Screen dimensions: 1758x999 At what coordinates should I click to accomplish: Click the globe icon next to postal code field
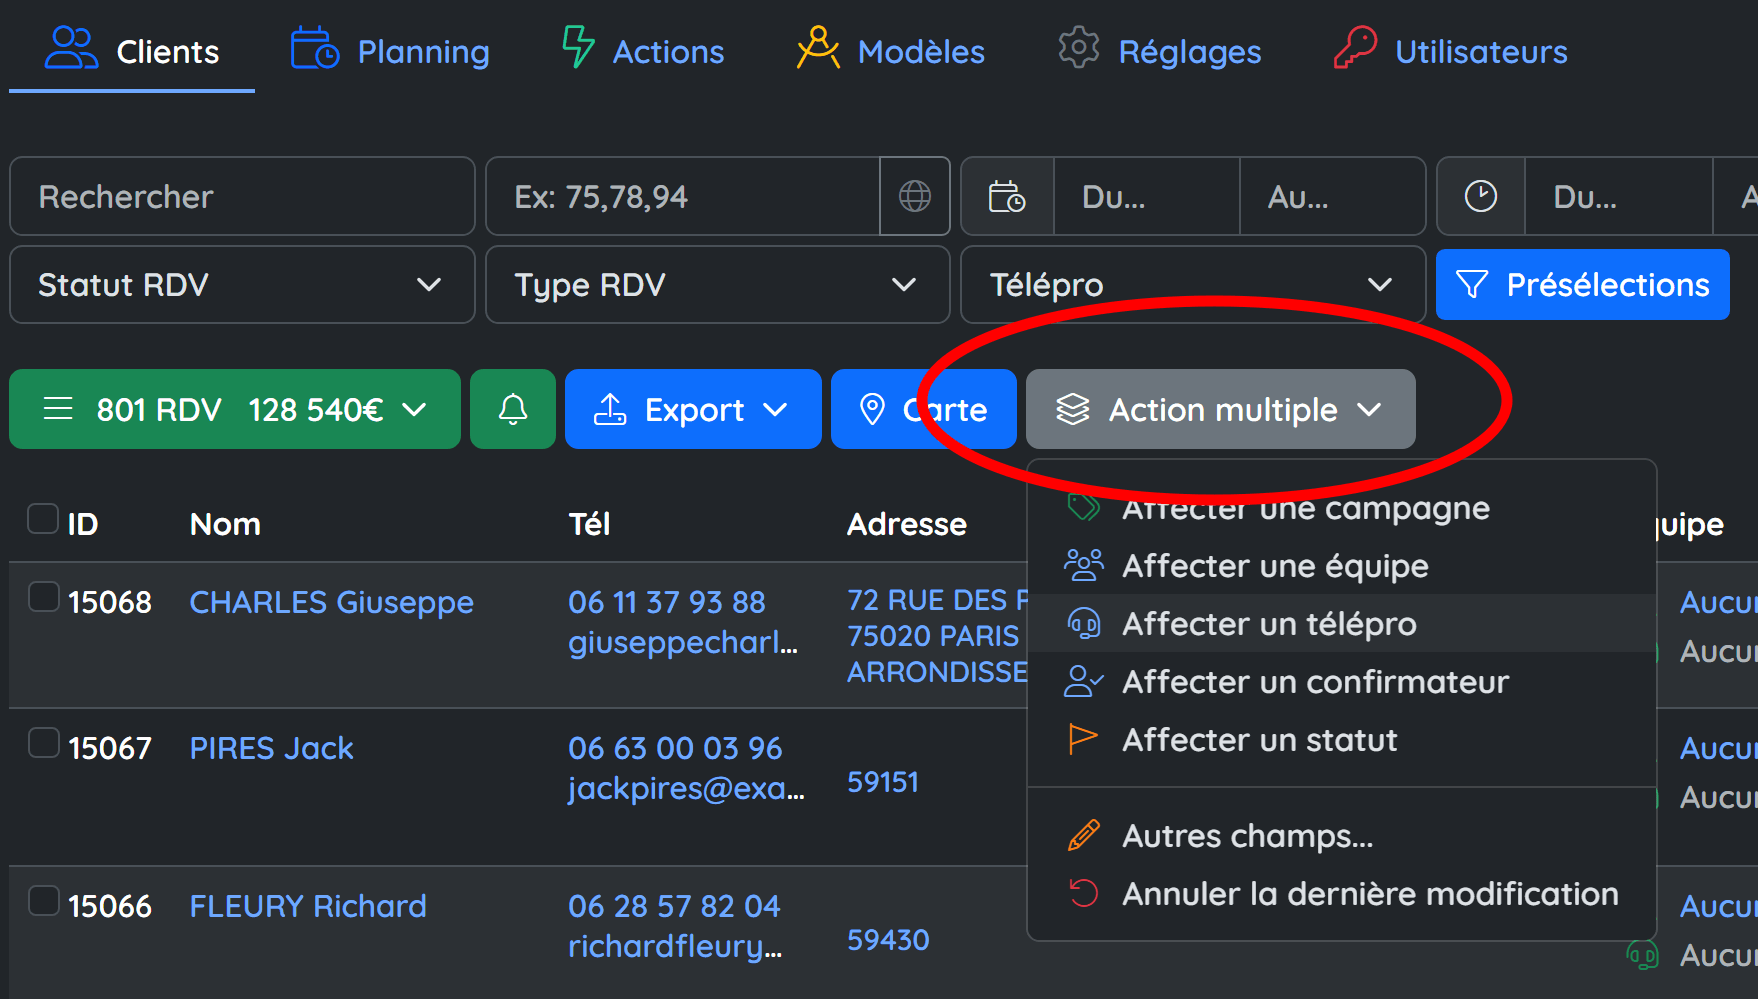coord(914,197)
